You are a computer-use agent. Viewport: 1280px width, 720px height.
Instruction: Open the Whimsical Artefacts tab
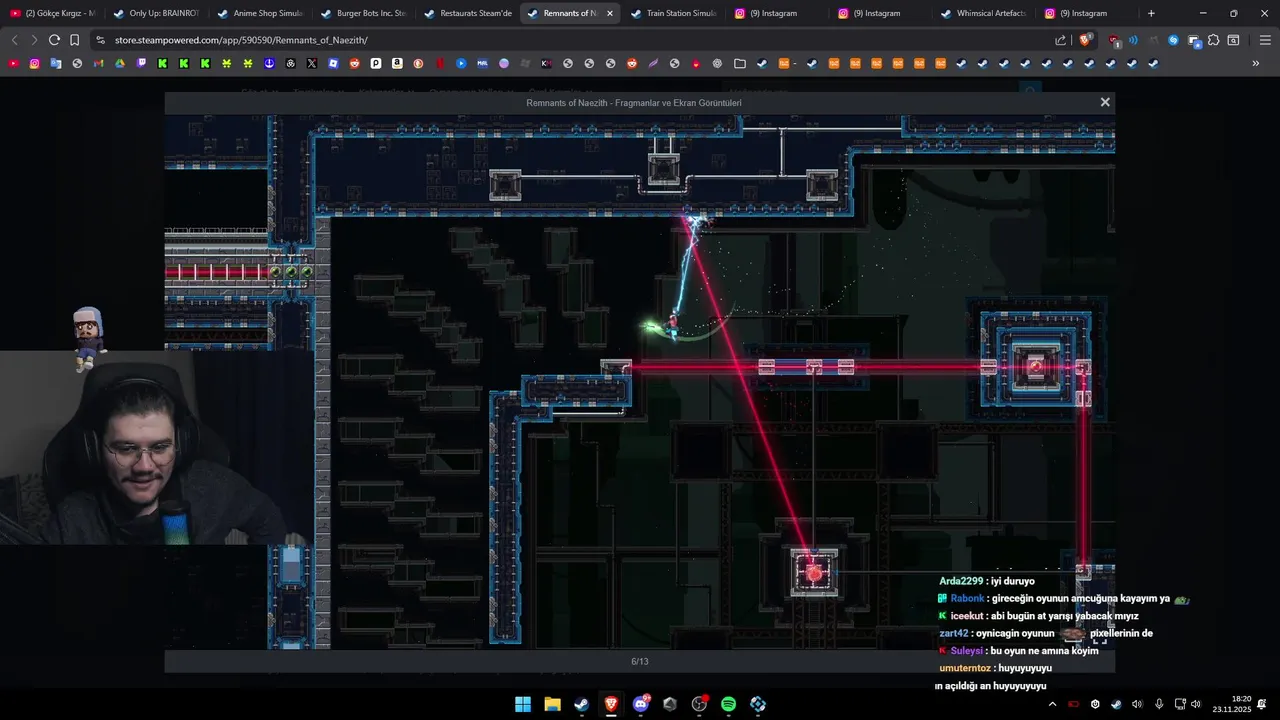click(983, 13)
